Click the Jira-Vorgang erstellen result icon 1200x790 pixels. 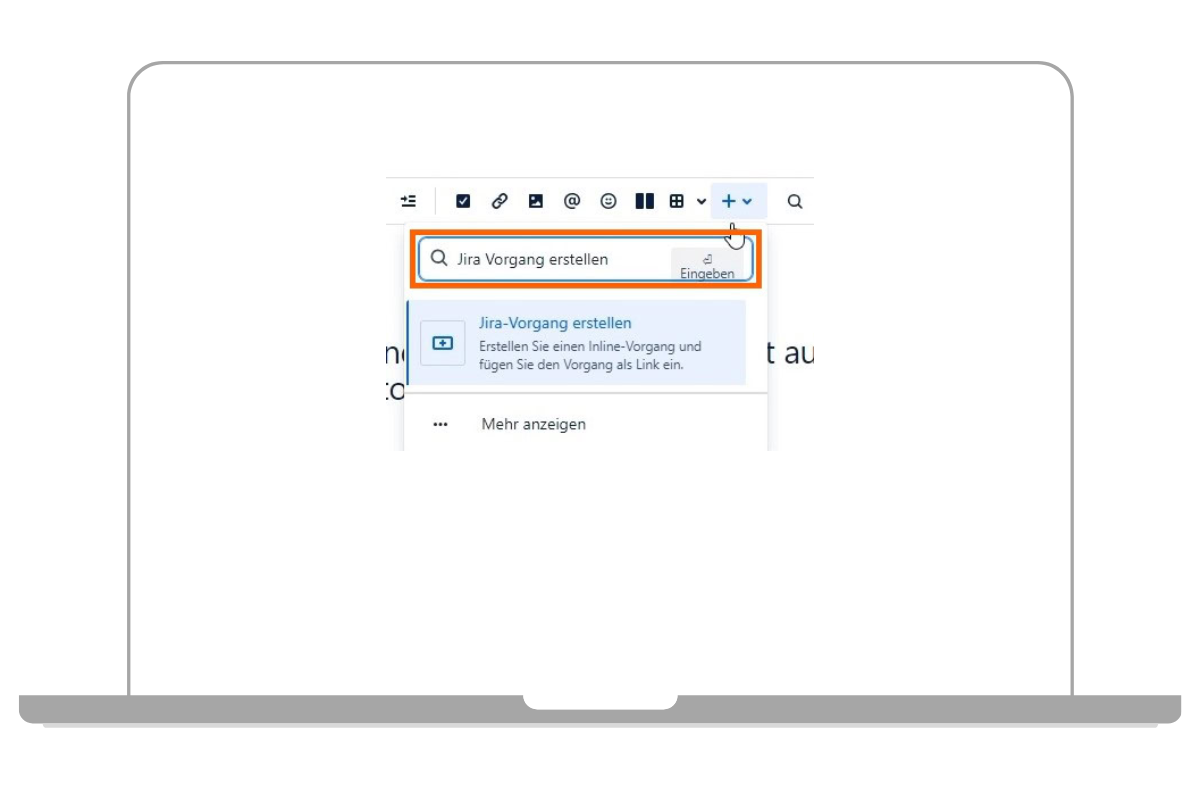pyautogui.click(x=443, y=342)
